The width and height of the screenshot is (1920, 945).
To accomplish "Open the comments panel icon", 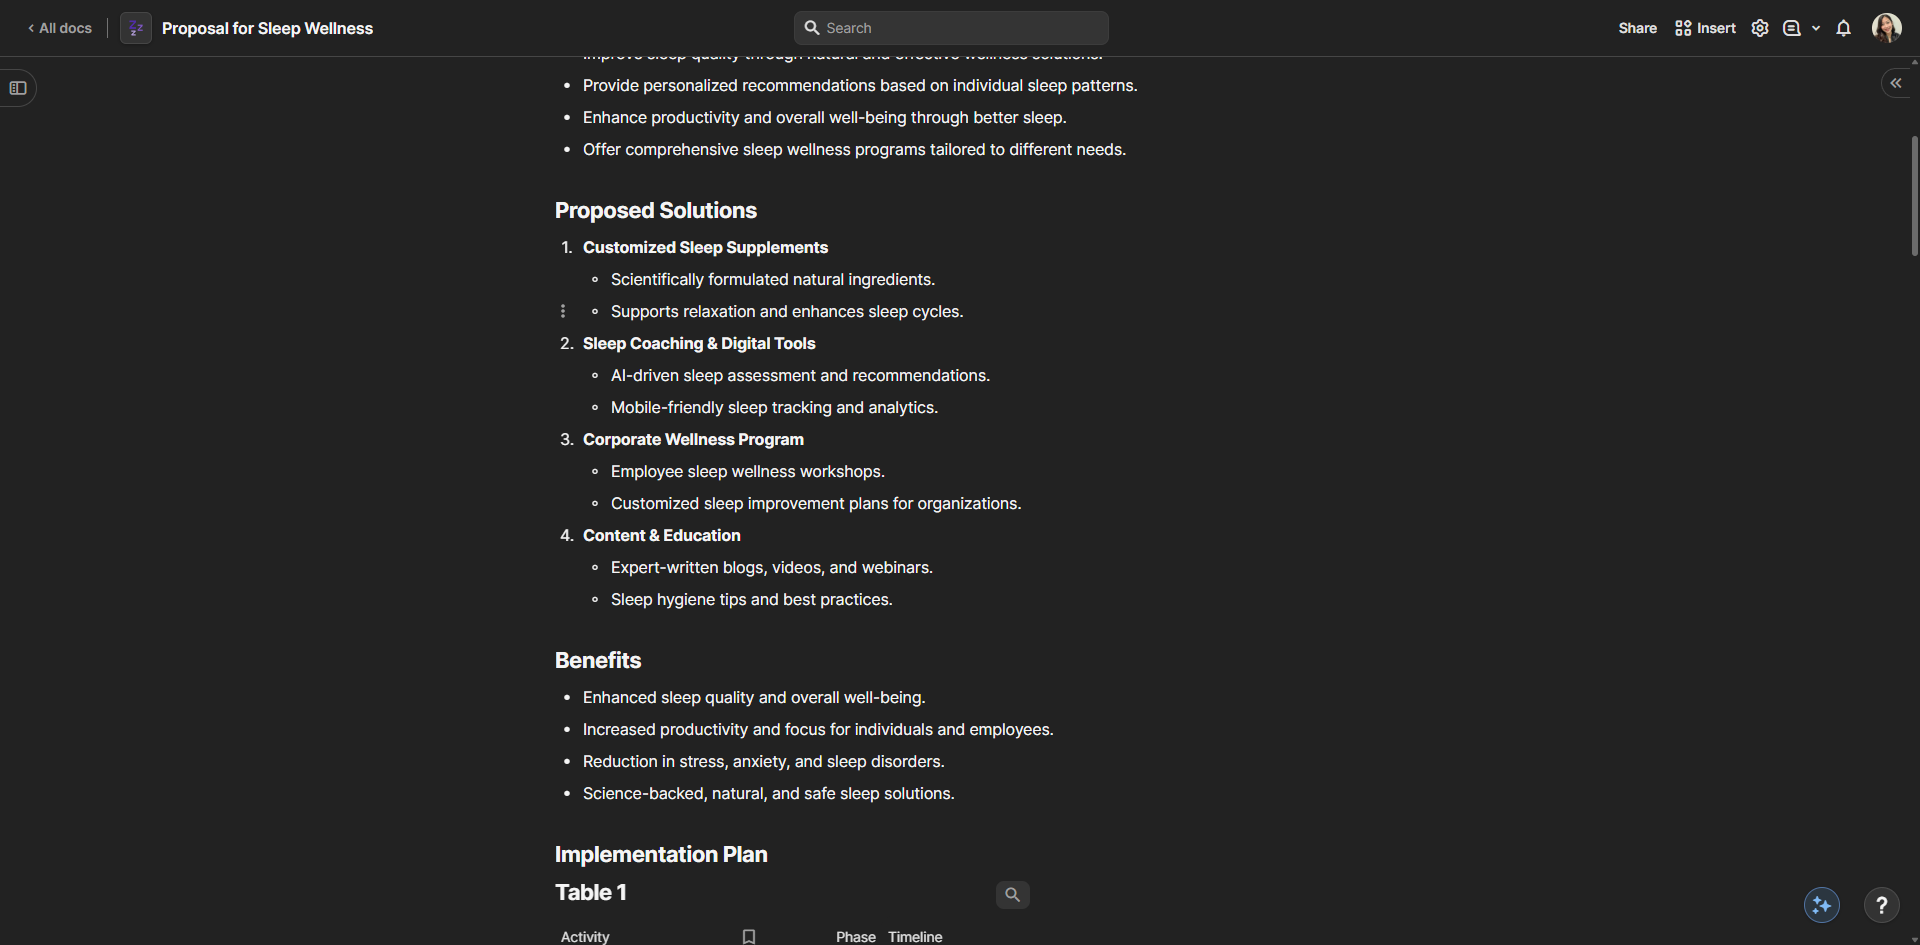I will 1792,28.
